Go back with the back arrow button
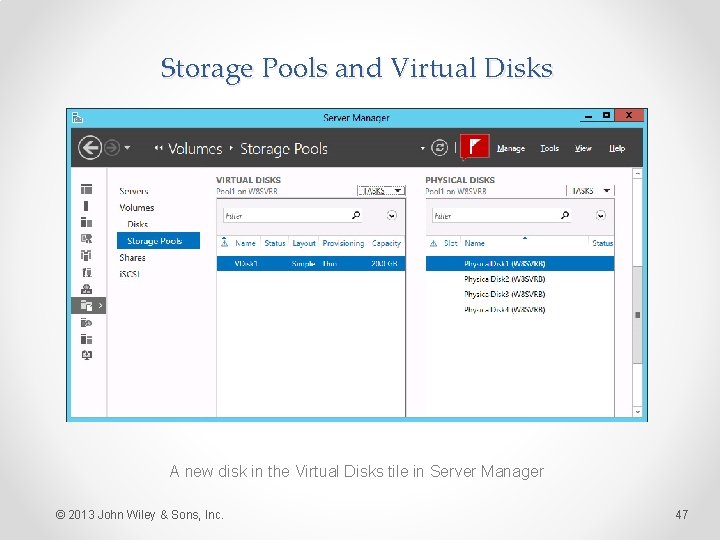 coord(90,148)
